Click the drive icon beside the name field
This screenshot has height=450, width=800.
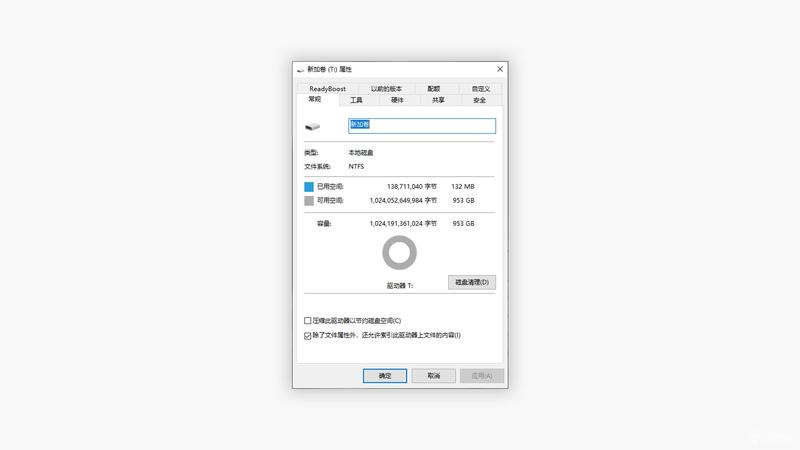click(x=312, y=127)
